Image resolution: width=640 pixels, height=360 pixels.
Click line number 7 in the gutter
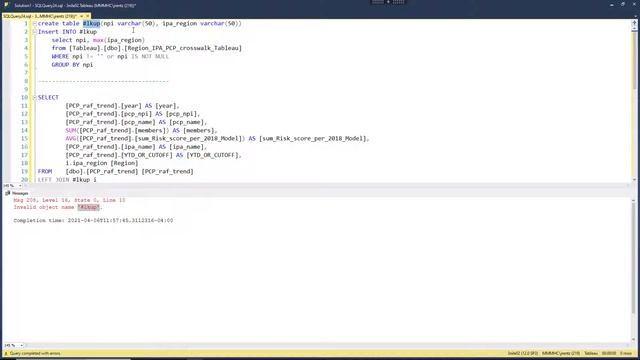(x=26, y=73)
